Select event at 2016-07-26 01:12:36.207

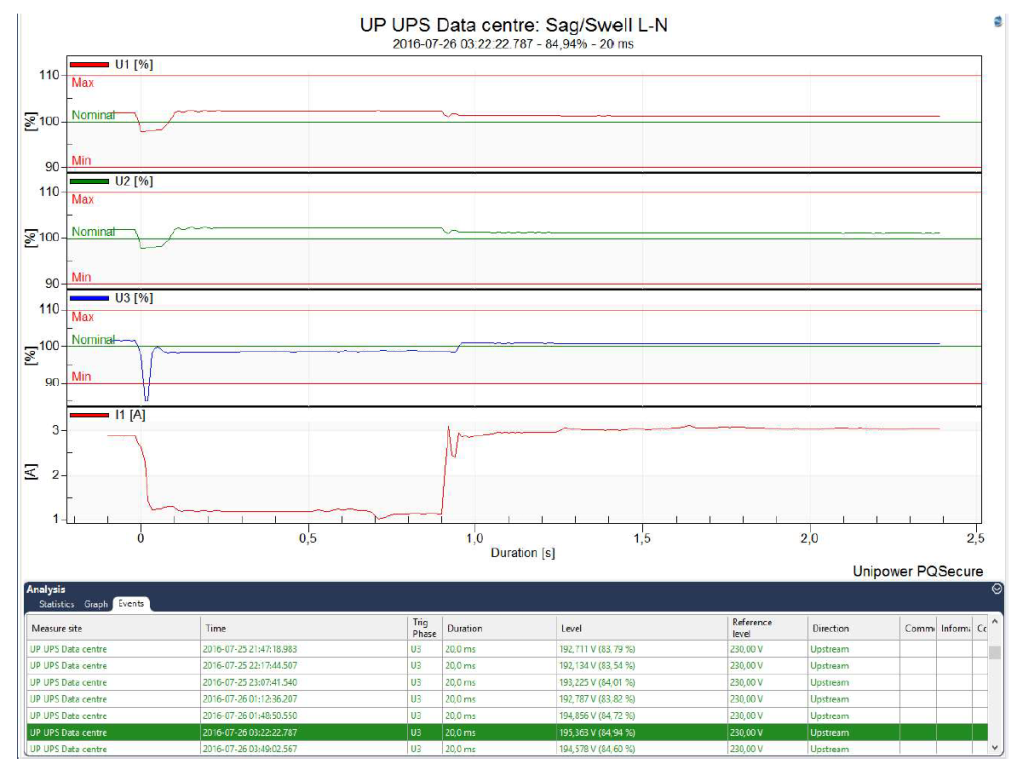(x=506, y=699)
